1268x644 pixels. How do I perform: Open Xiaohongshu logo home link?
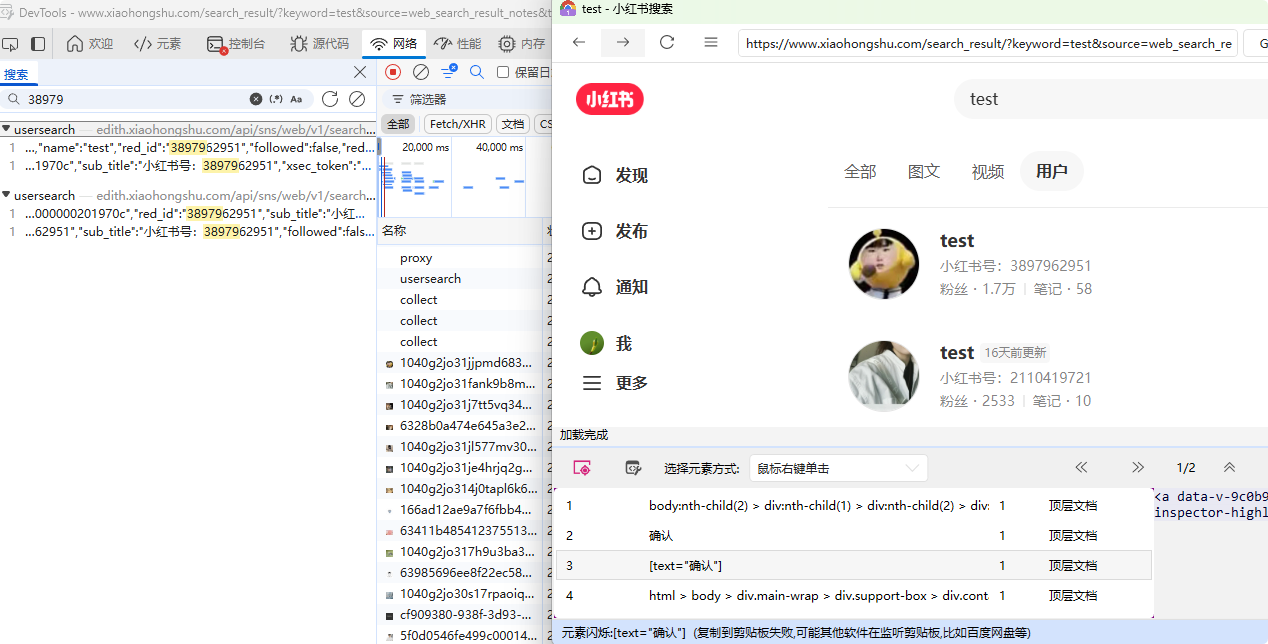(609, 99)
